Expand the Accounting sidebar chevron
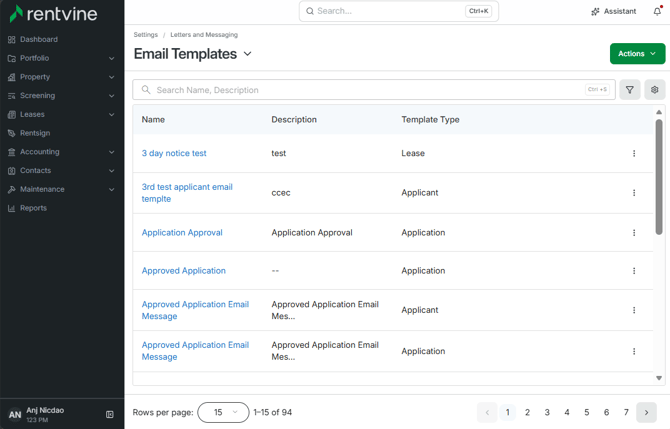 coord(112,152)
